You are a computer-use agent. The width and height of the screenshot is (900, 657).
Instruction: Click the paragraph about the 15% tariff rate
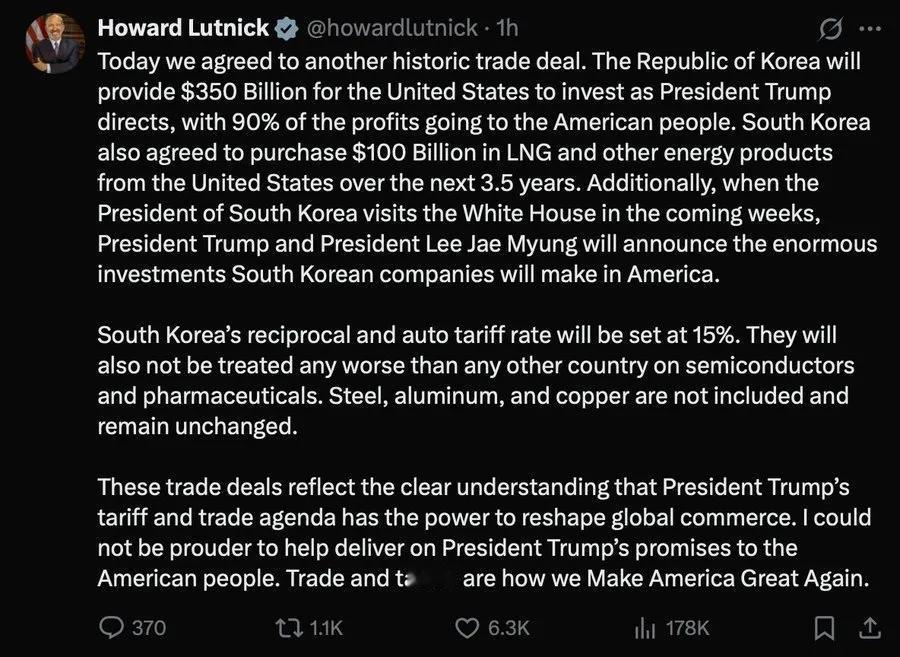tap(476, 380)
